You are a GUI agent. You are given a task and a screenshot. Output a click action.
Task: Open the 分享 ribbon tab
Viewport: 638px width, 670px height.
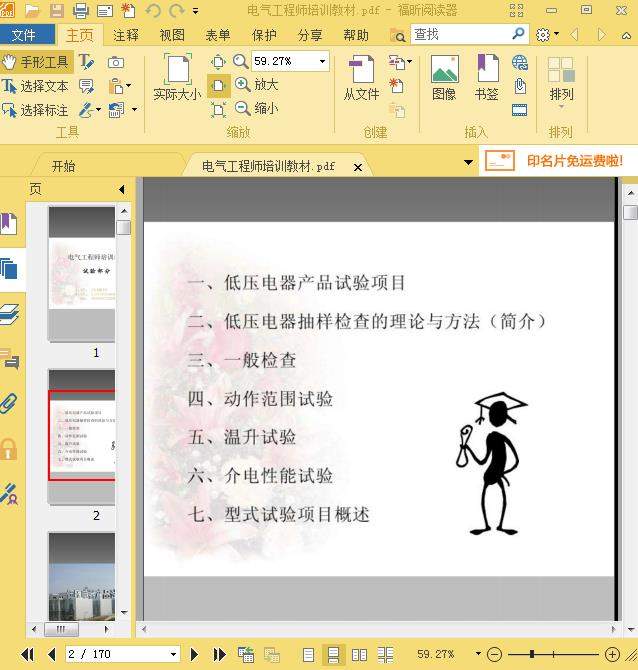coord(310,35)
